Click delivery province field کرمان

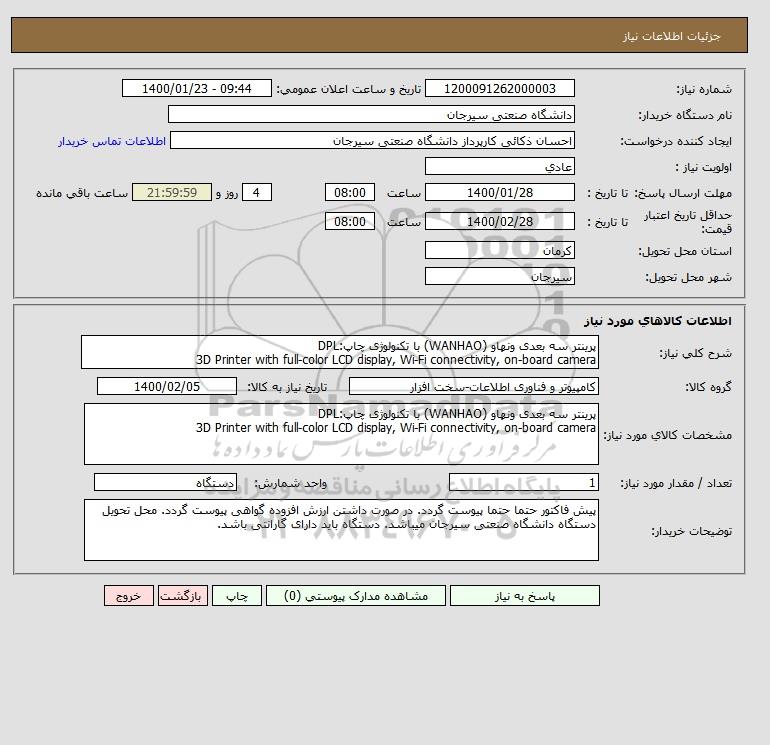[500, 250]
